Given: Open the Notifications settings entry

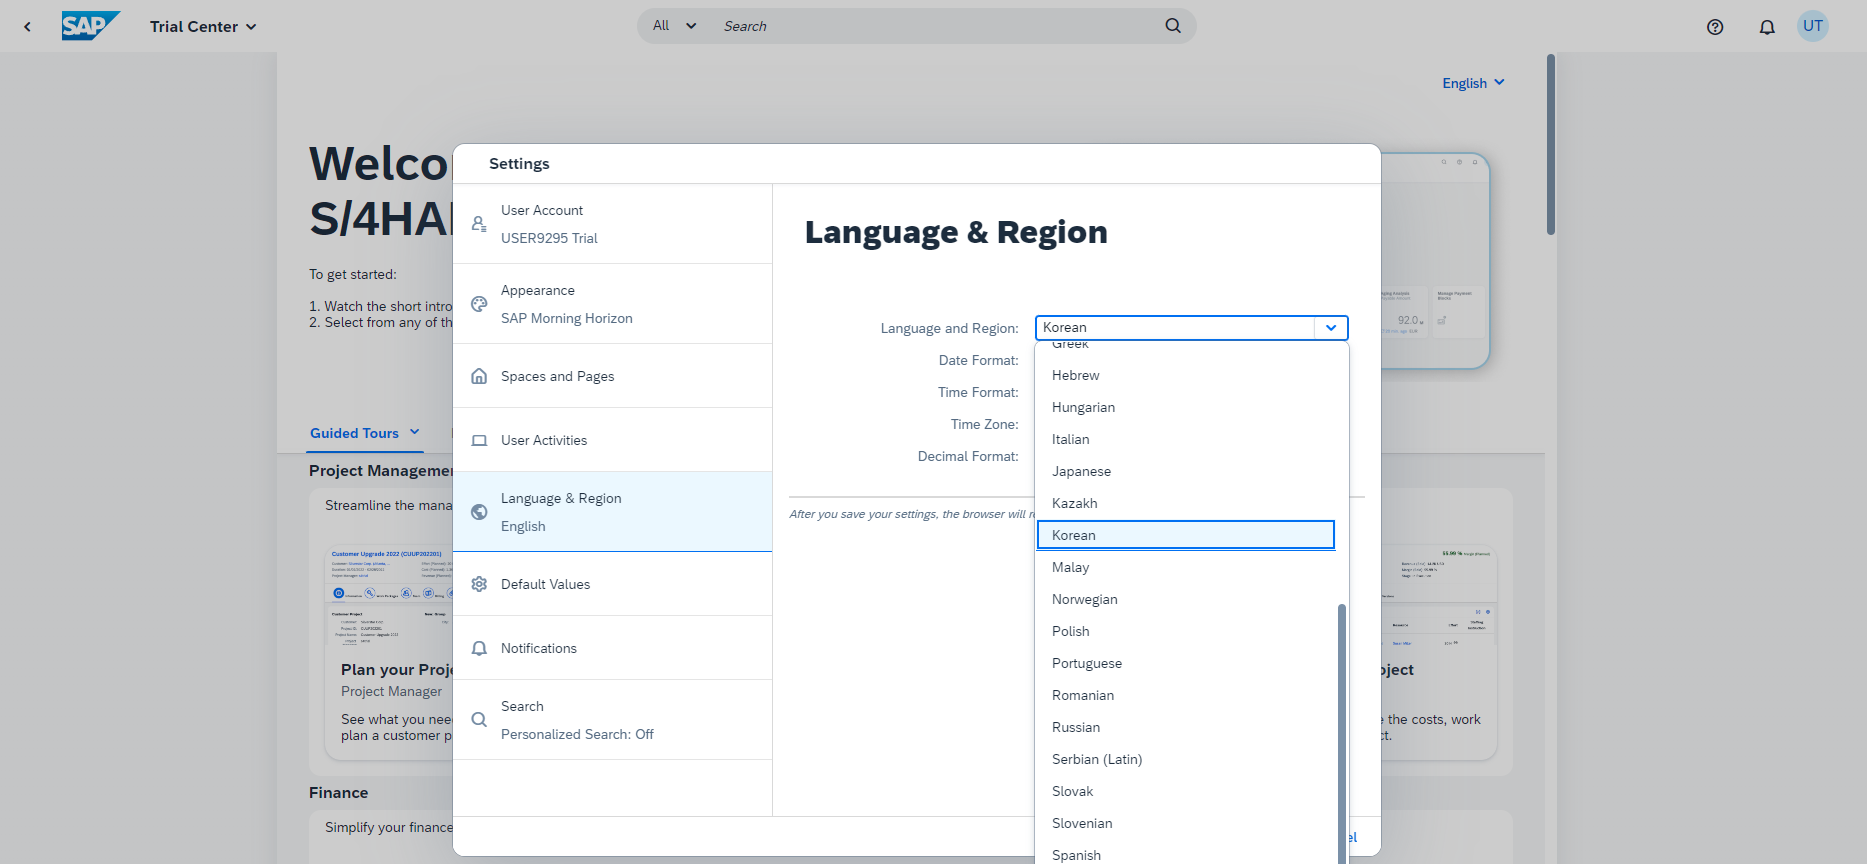Looking at the screenshot, I should (612, 648).
